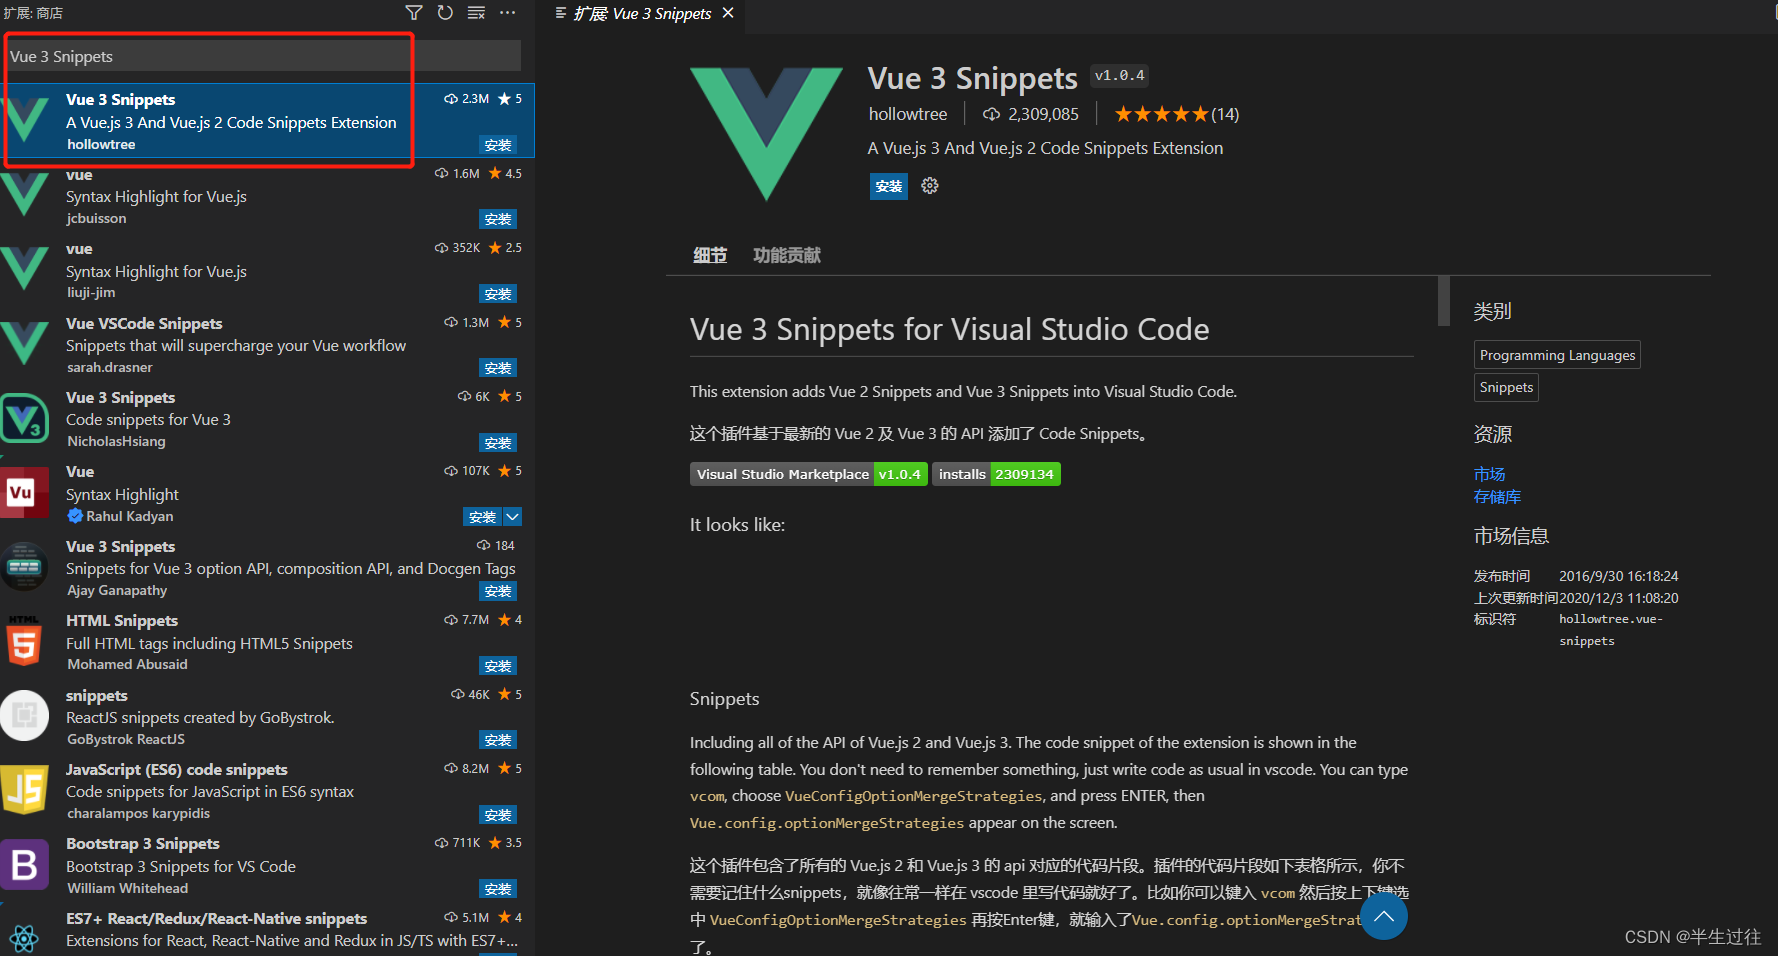Select the liuji-jim vue extension icon
This screenshot has width=1778, height=956.
tap(25, 269)
